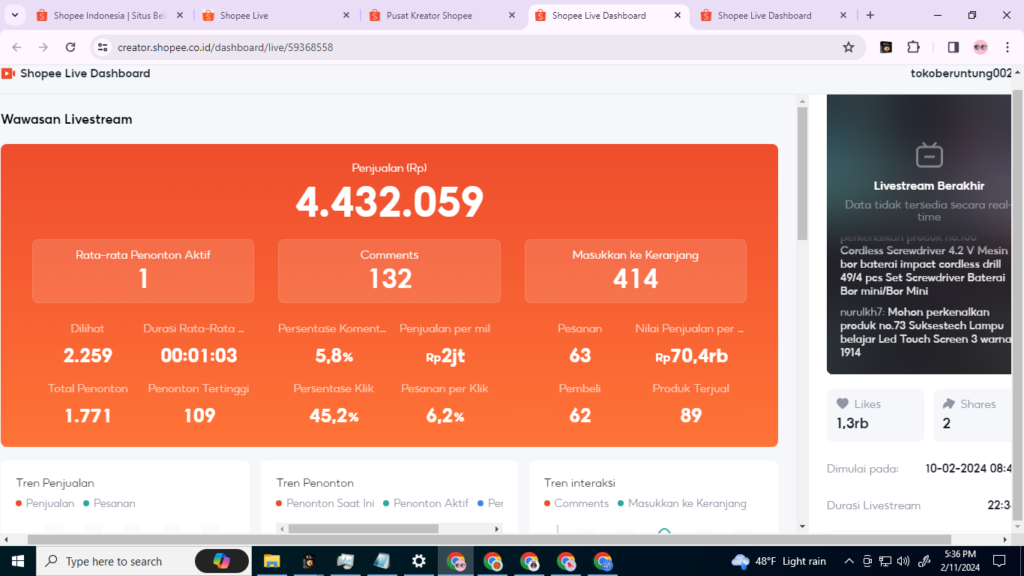Screen dimensions: 1024x576
Task: Click the Persentase Klik value 45,2%
Action: point(334,415)
